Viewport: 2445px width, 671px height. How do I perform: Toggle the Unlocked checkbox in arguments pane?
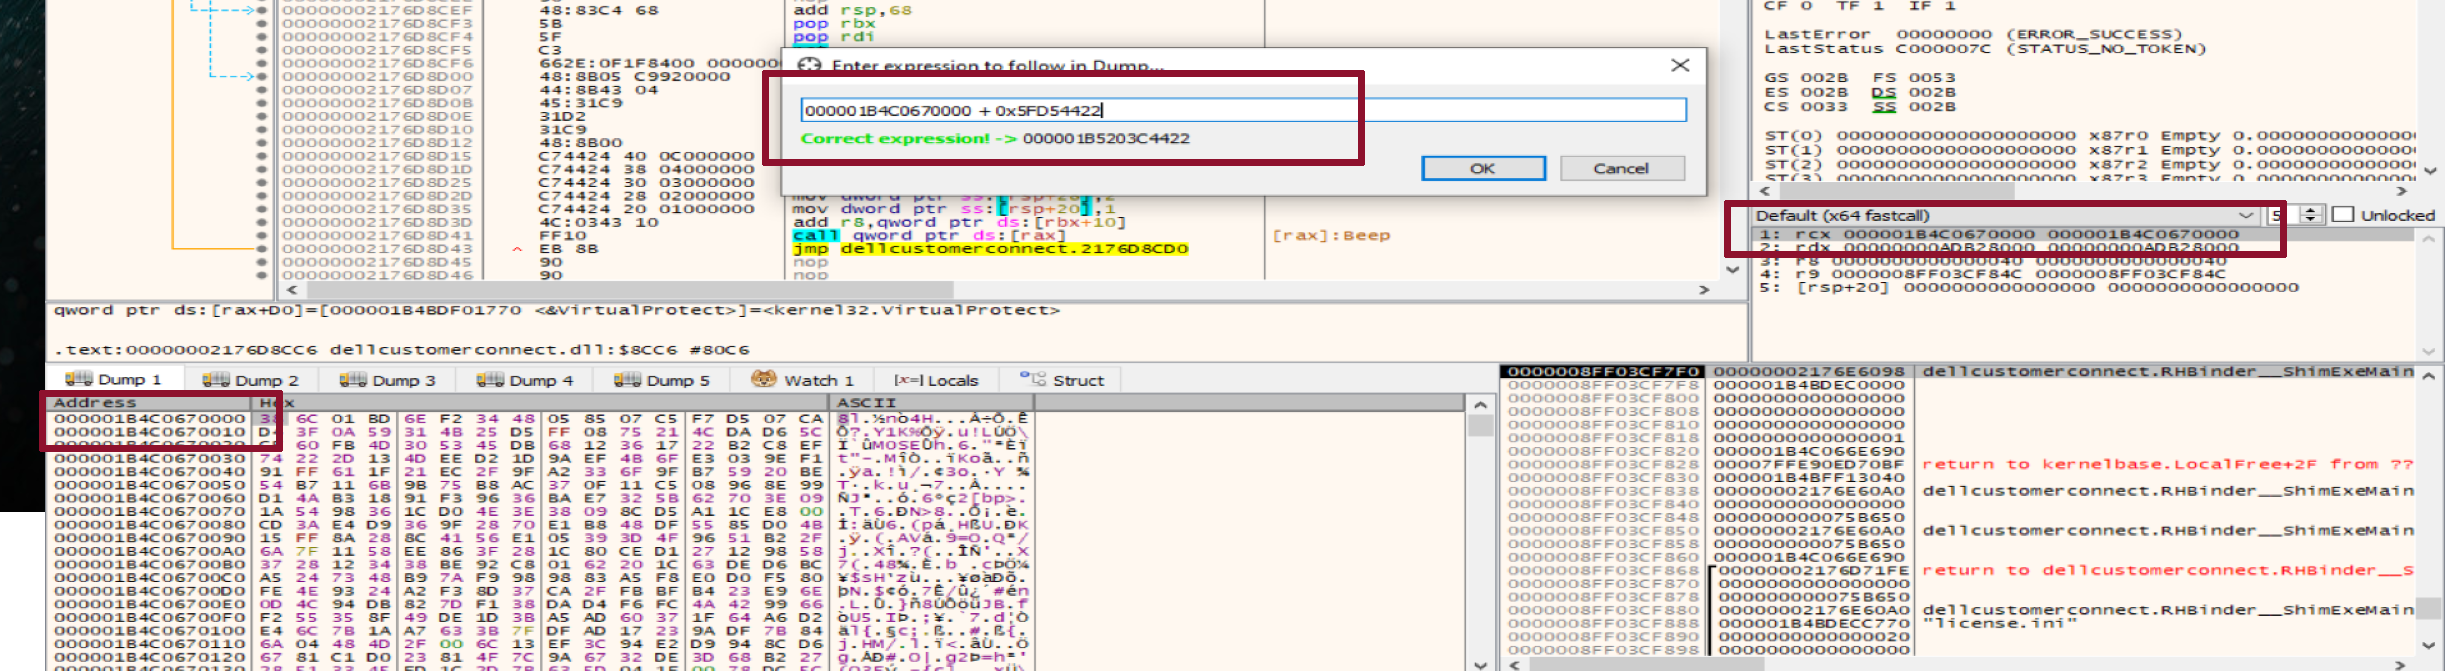(x=2342, y=214)
